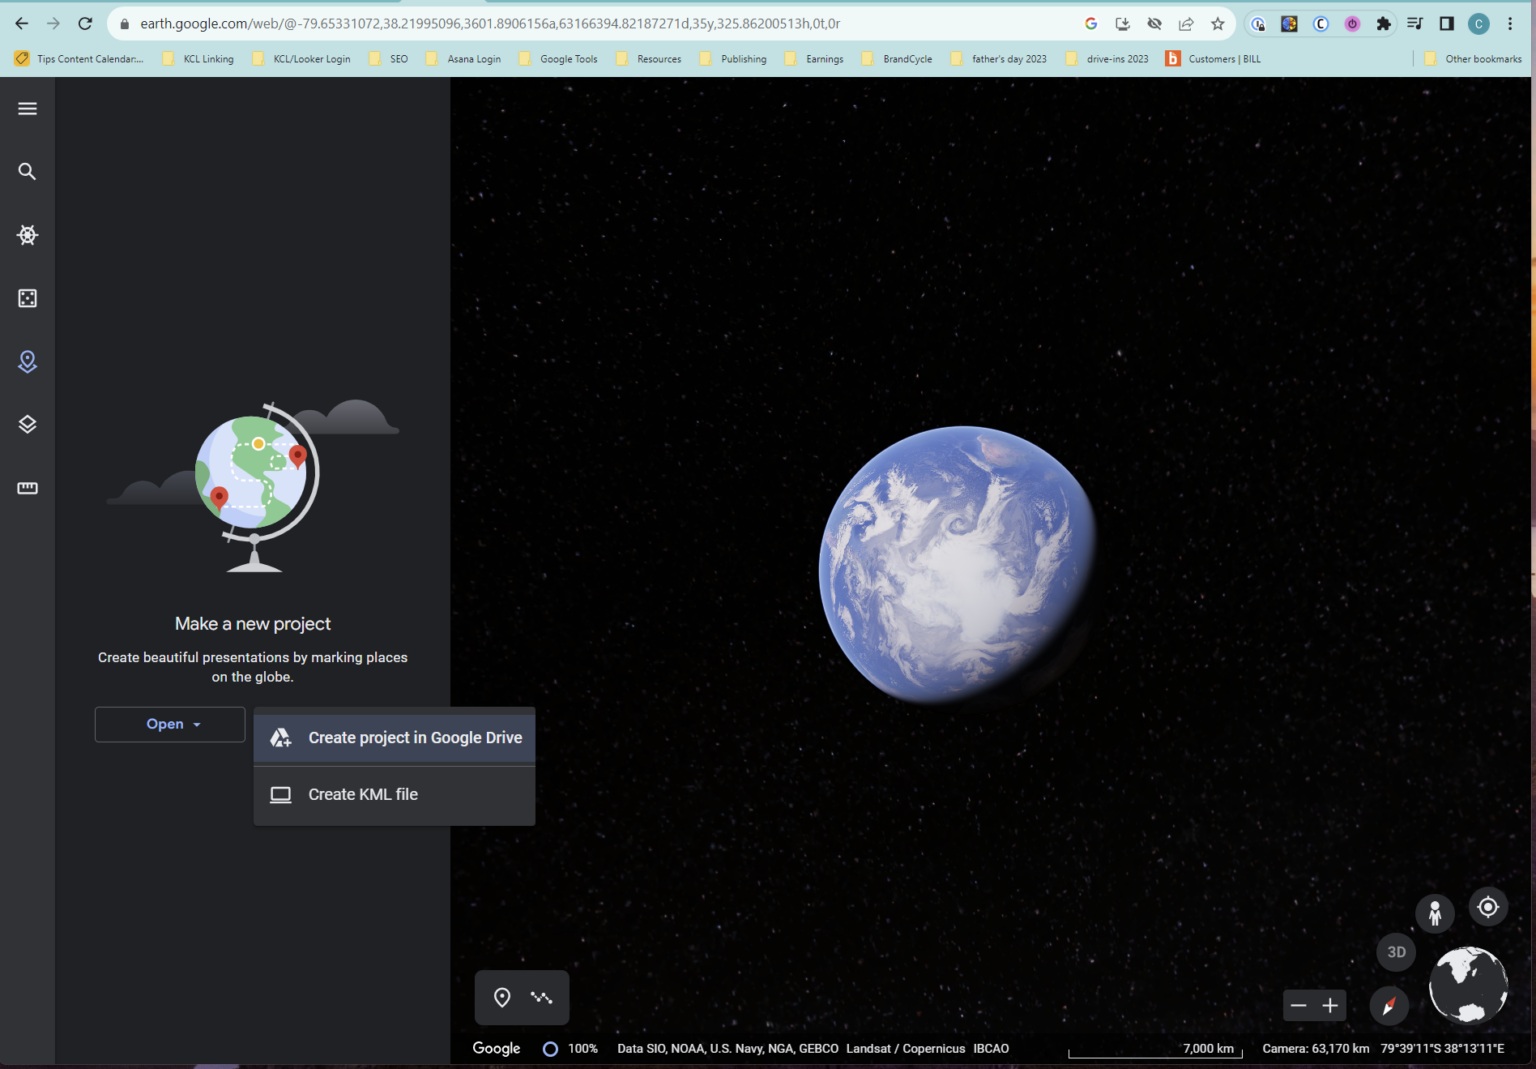Click the Google logo link
This screenshot has width=1536, height=1069.
pos(495,1048)
